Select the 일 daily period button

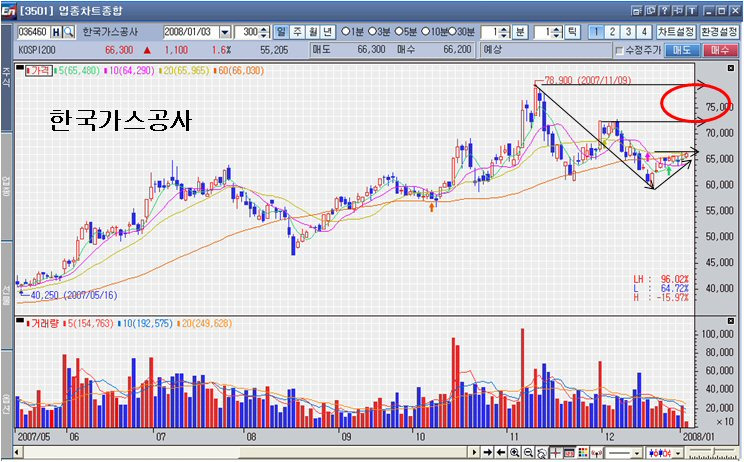click(281, 32)
